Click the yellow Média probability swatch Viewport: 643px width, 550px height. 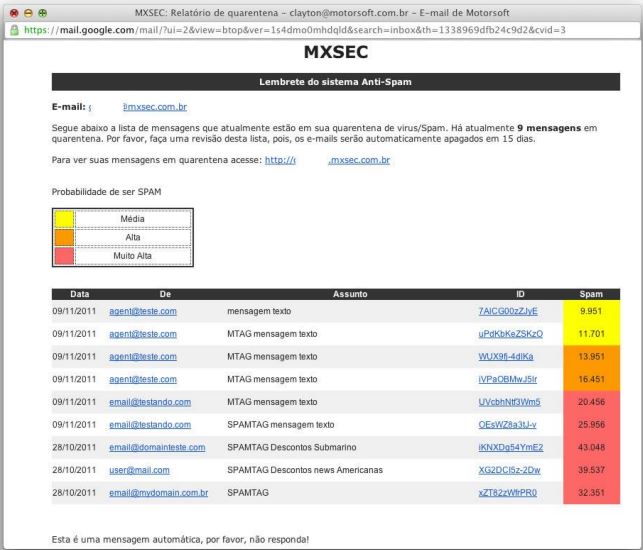pyautogui.click(x=63, y=219)
